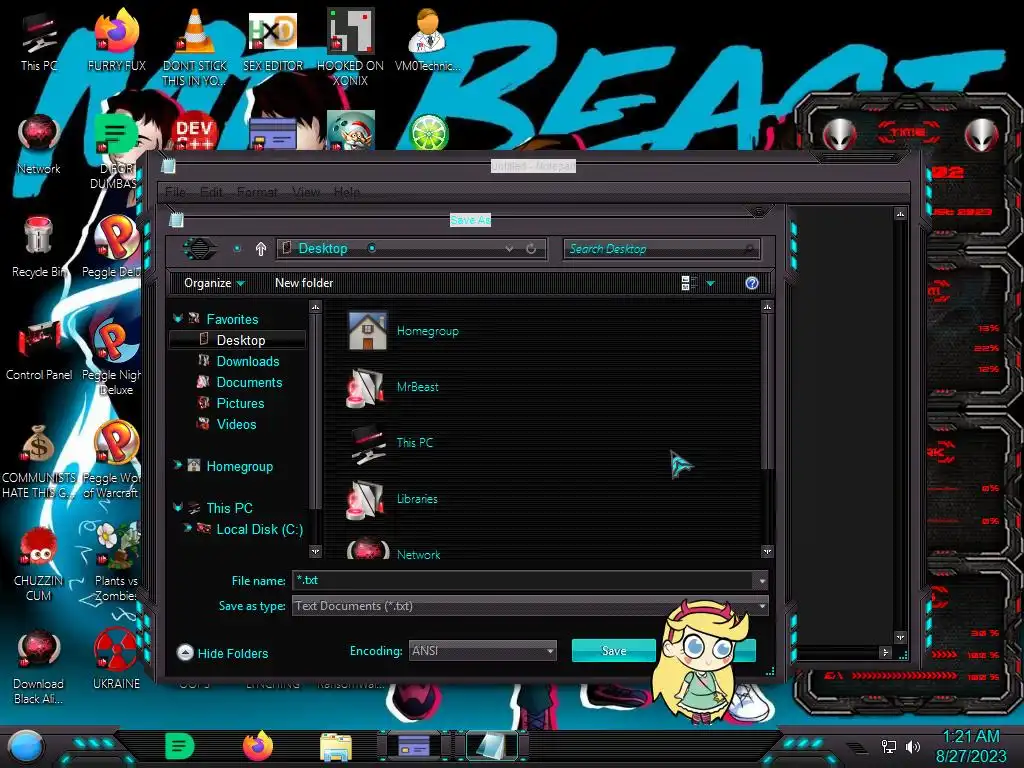Open Recycle Bin desktop icon

pyautogui.click(x=39, y=247)
